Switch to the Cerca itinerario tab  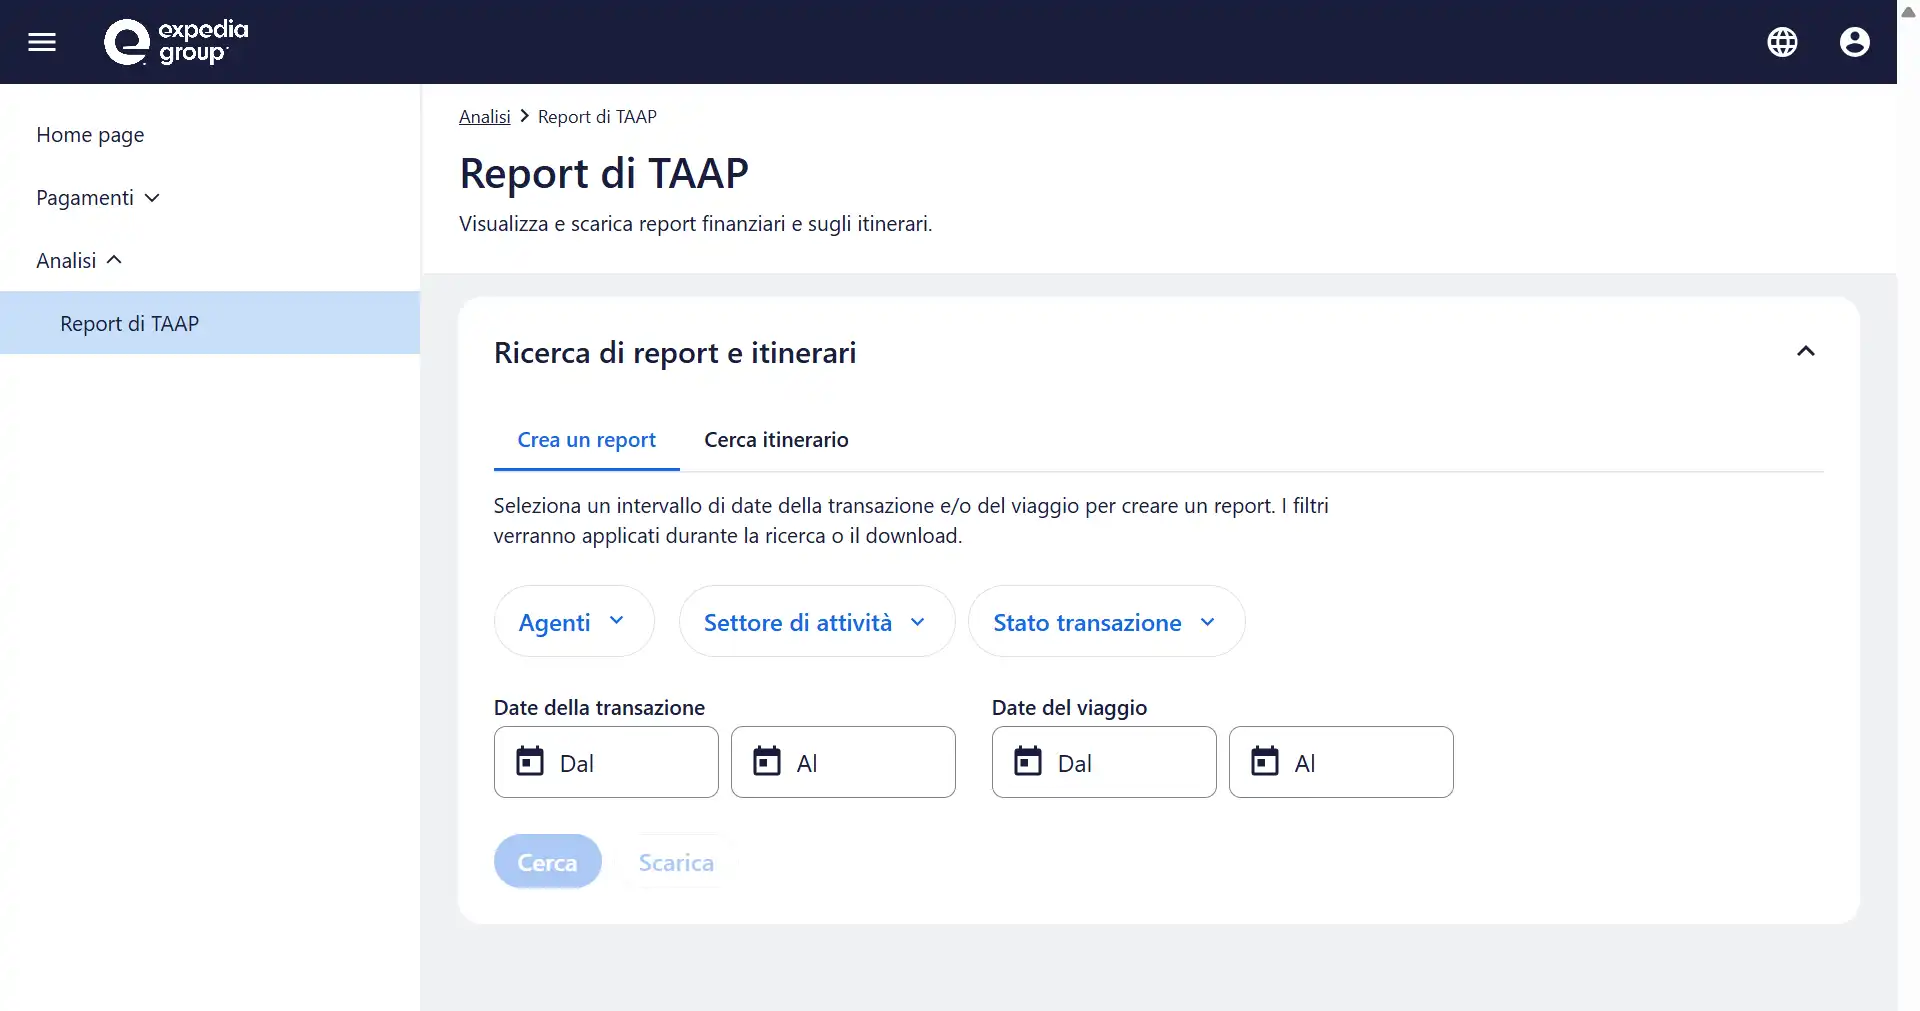coord(776,440)
